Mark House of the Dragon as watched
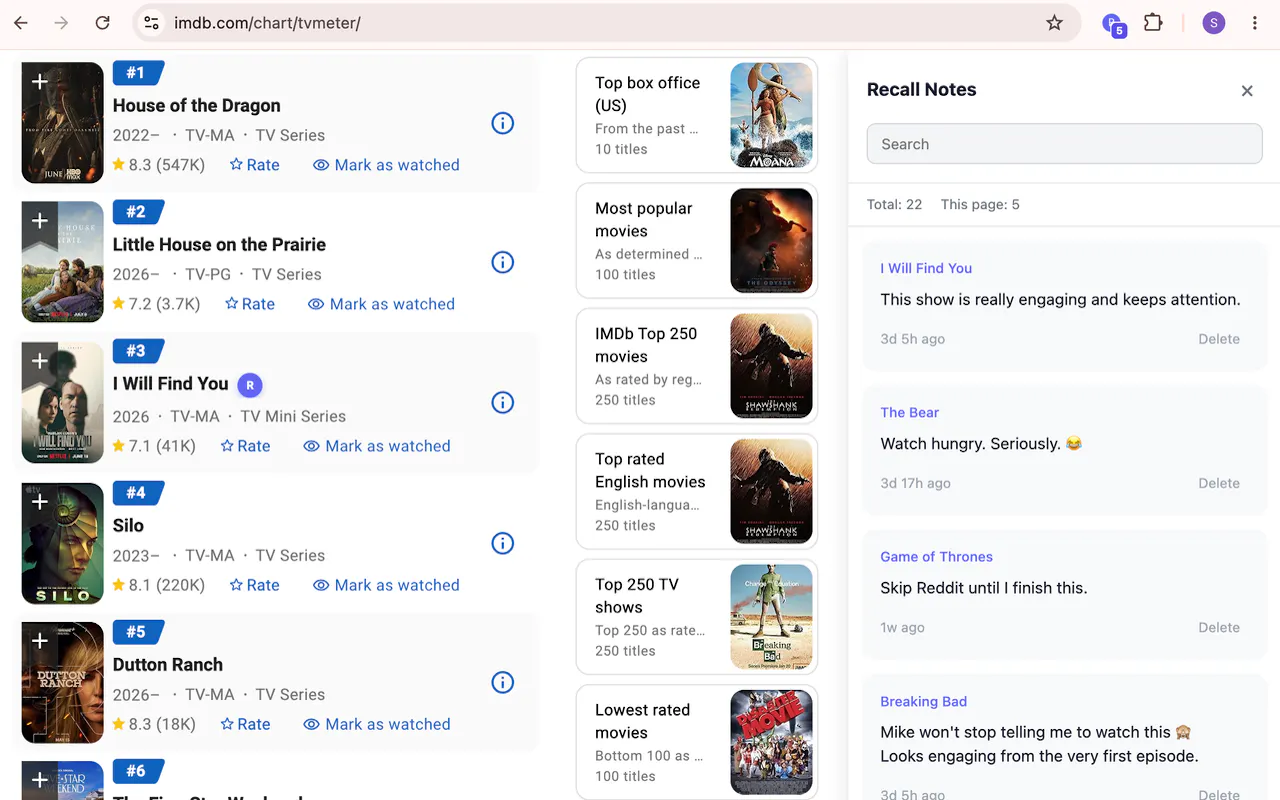 pyautogui.click(x=386, y=165)
